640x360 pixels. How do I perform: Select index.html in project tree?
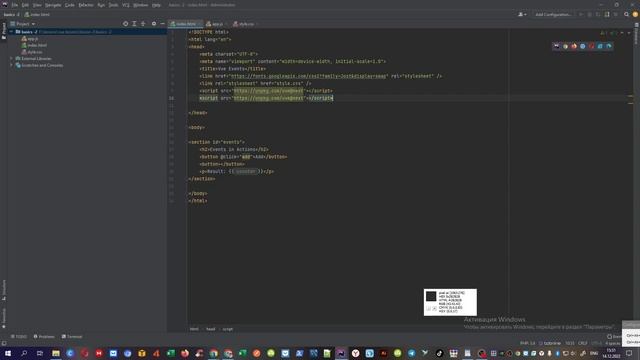[34, 45]
